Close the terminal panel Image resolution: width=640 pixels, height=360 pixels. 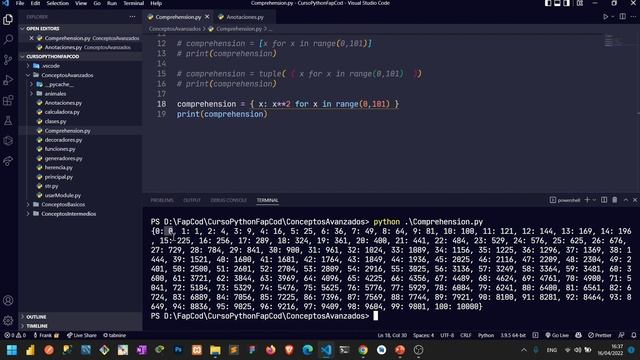tap(635, 200)
